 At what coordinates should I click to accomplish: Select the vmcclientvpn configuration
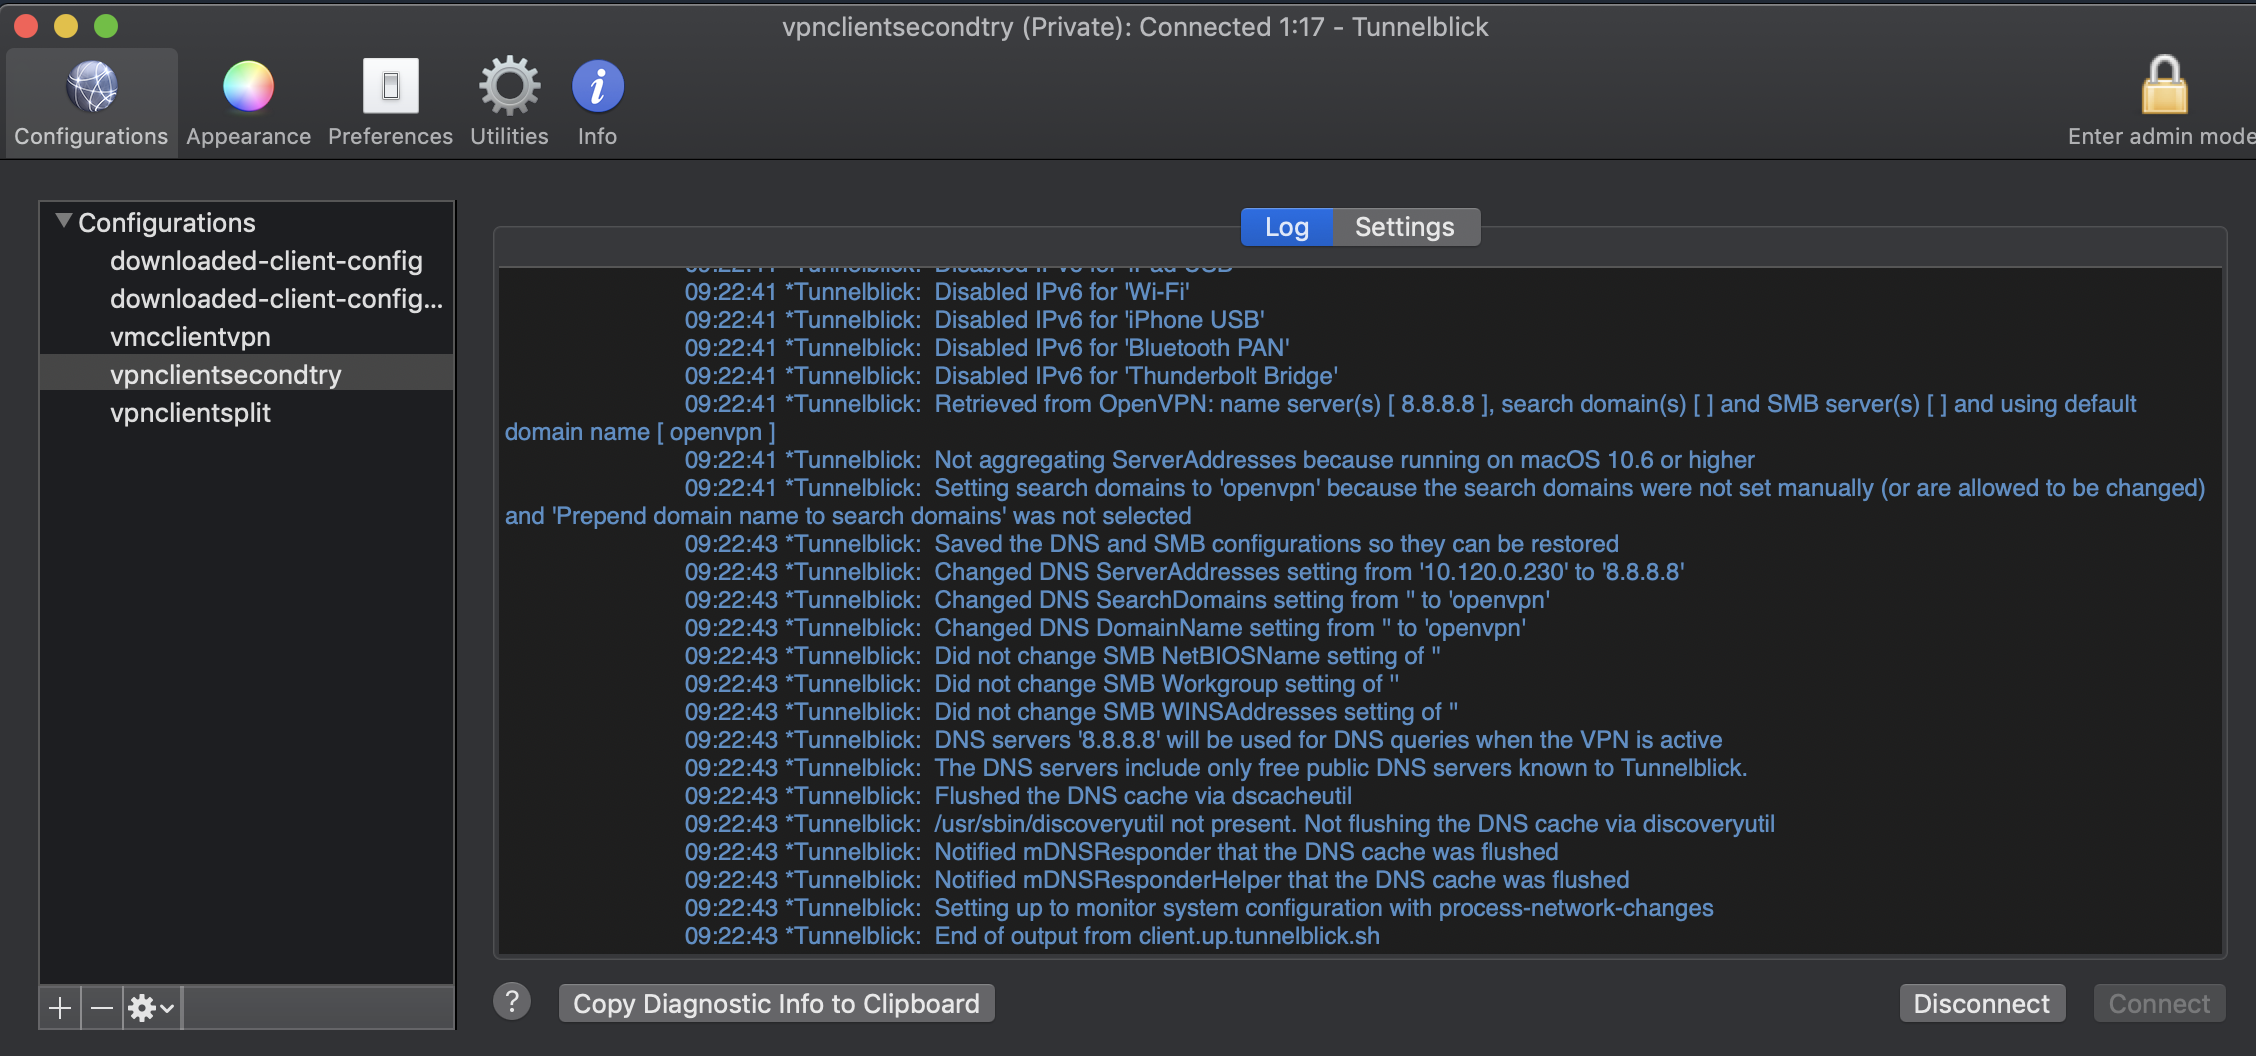[190, 337]
